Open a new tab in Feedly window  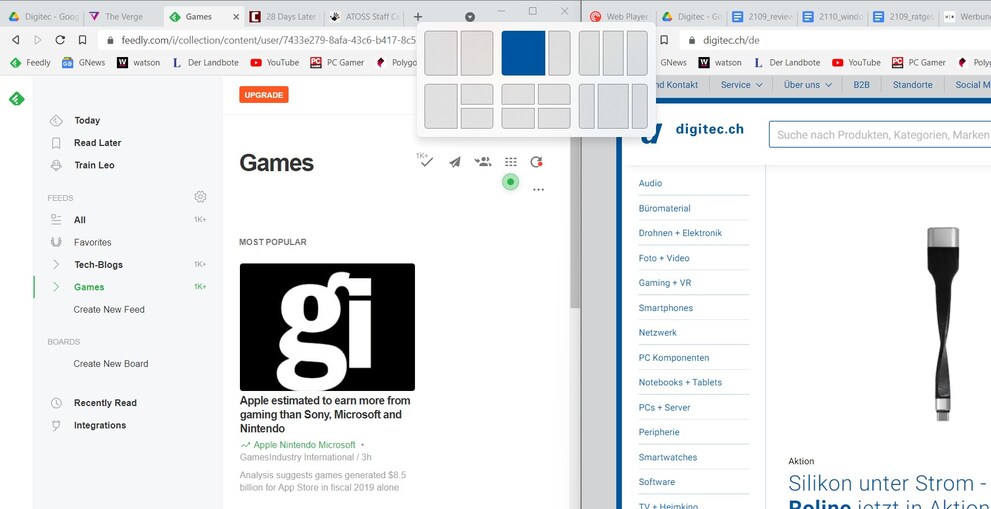[x=418, y=17]
